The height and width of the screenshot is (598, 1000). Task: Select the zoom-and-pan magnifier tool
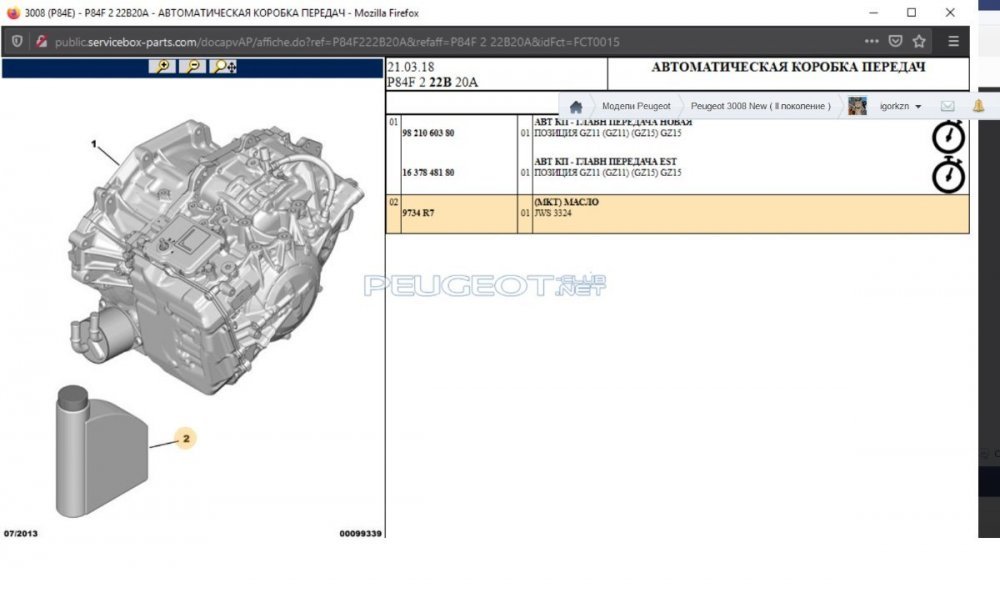click(224, 67)
